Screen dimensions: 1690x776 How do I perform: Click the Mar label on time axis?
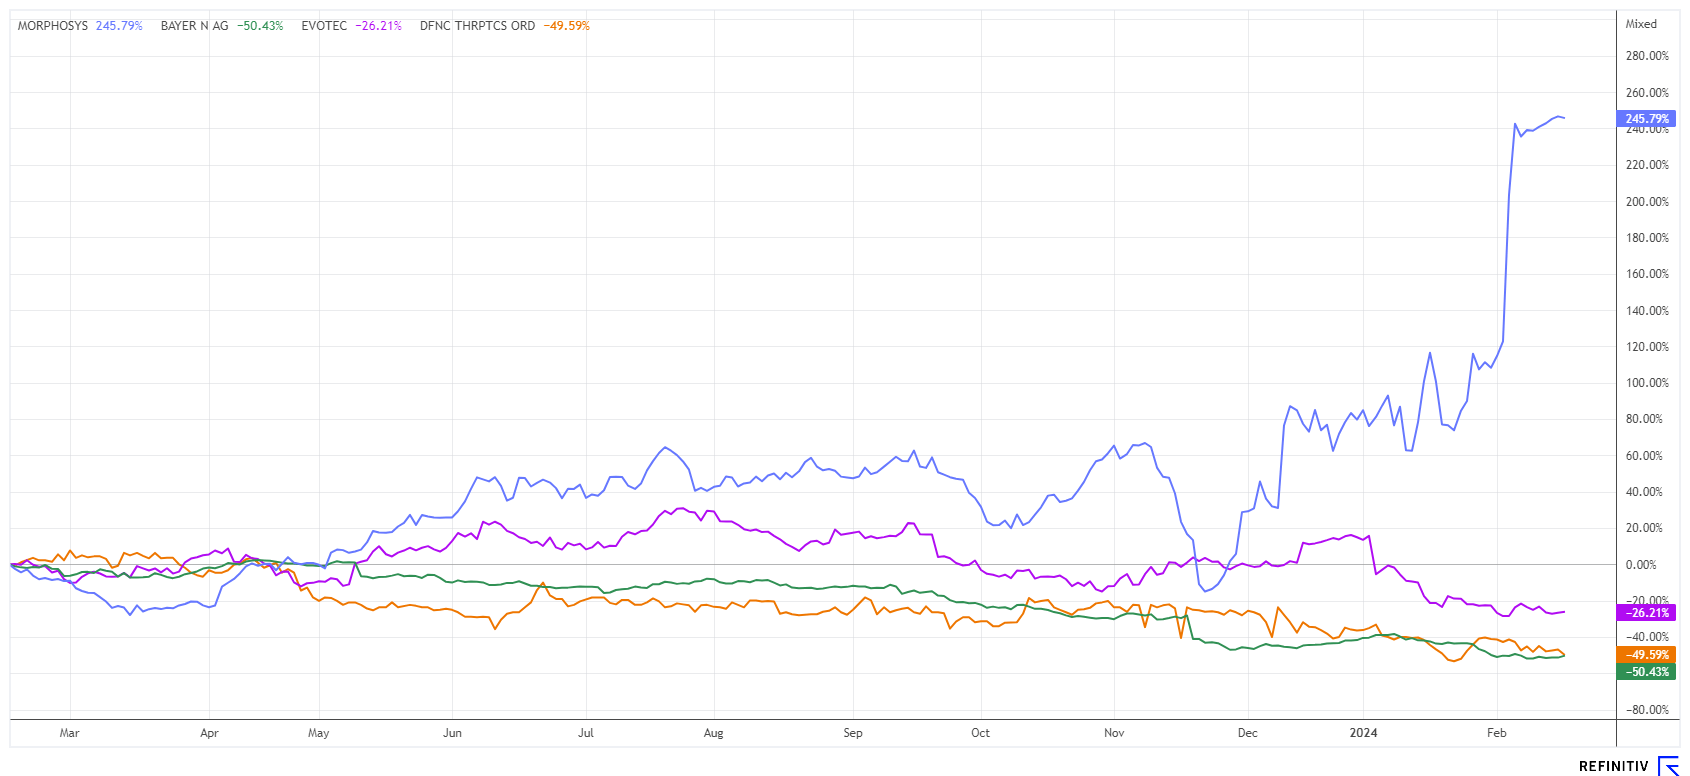[x=69, y=733]
